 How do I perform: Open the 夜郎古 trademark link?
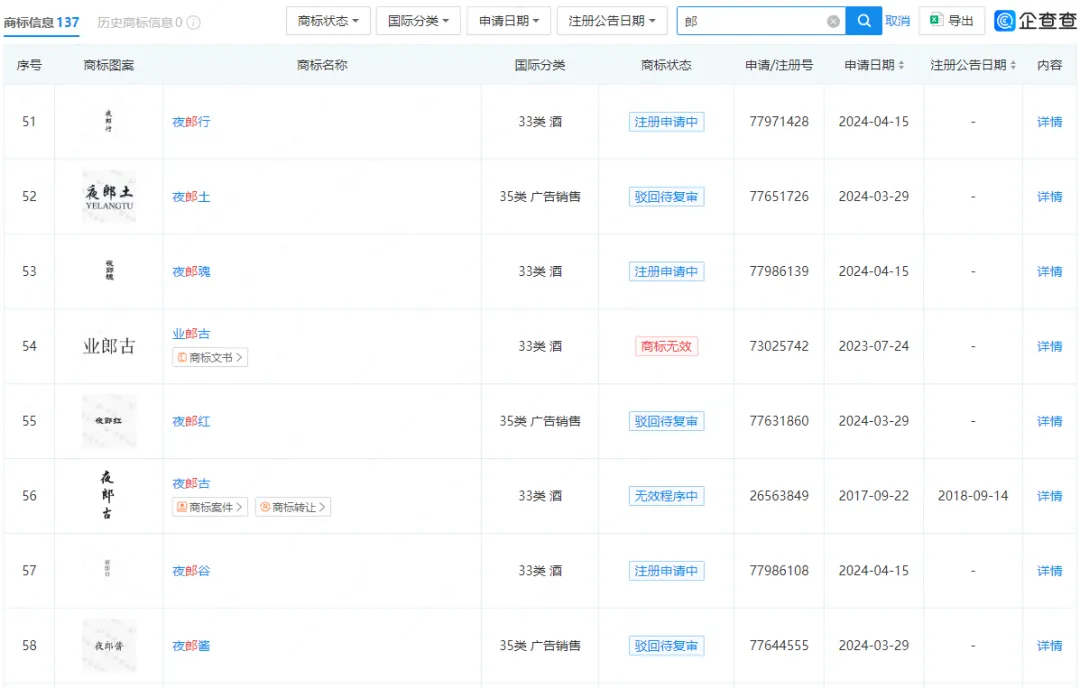(191, 483)
